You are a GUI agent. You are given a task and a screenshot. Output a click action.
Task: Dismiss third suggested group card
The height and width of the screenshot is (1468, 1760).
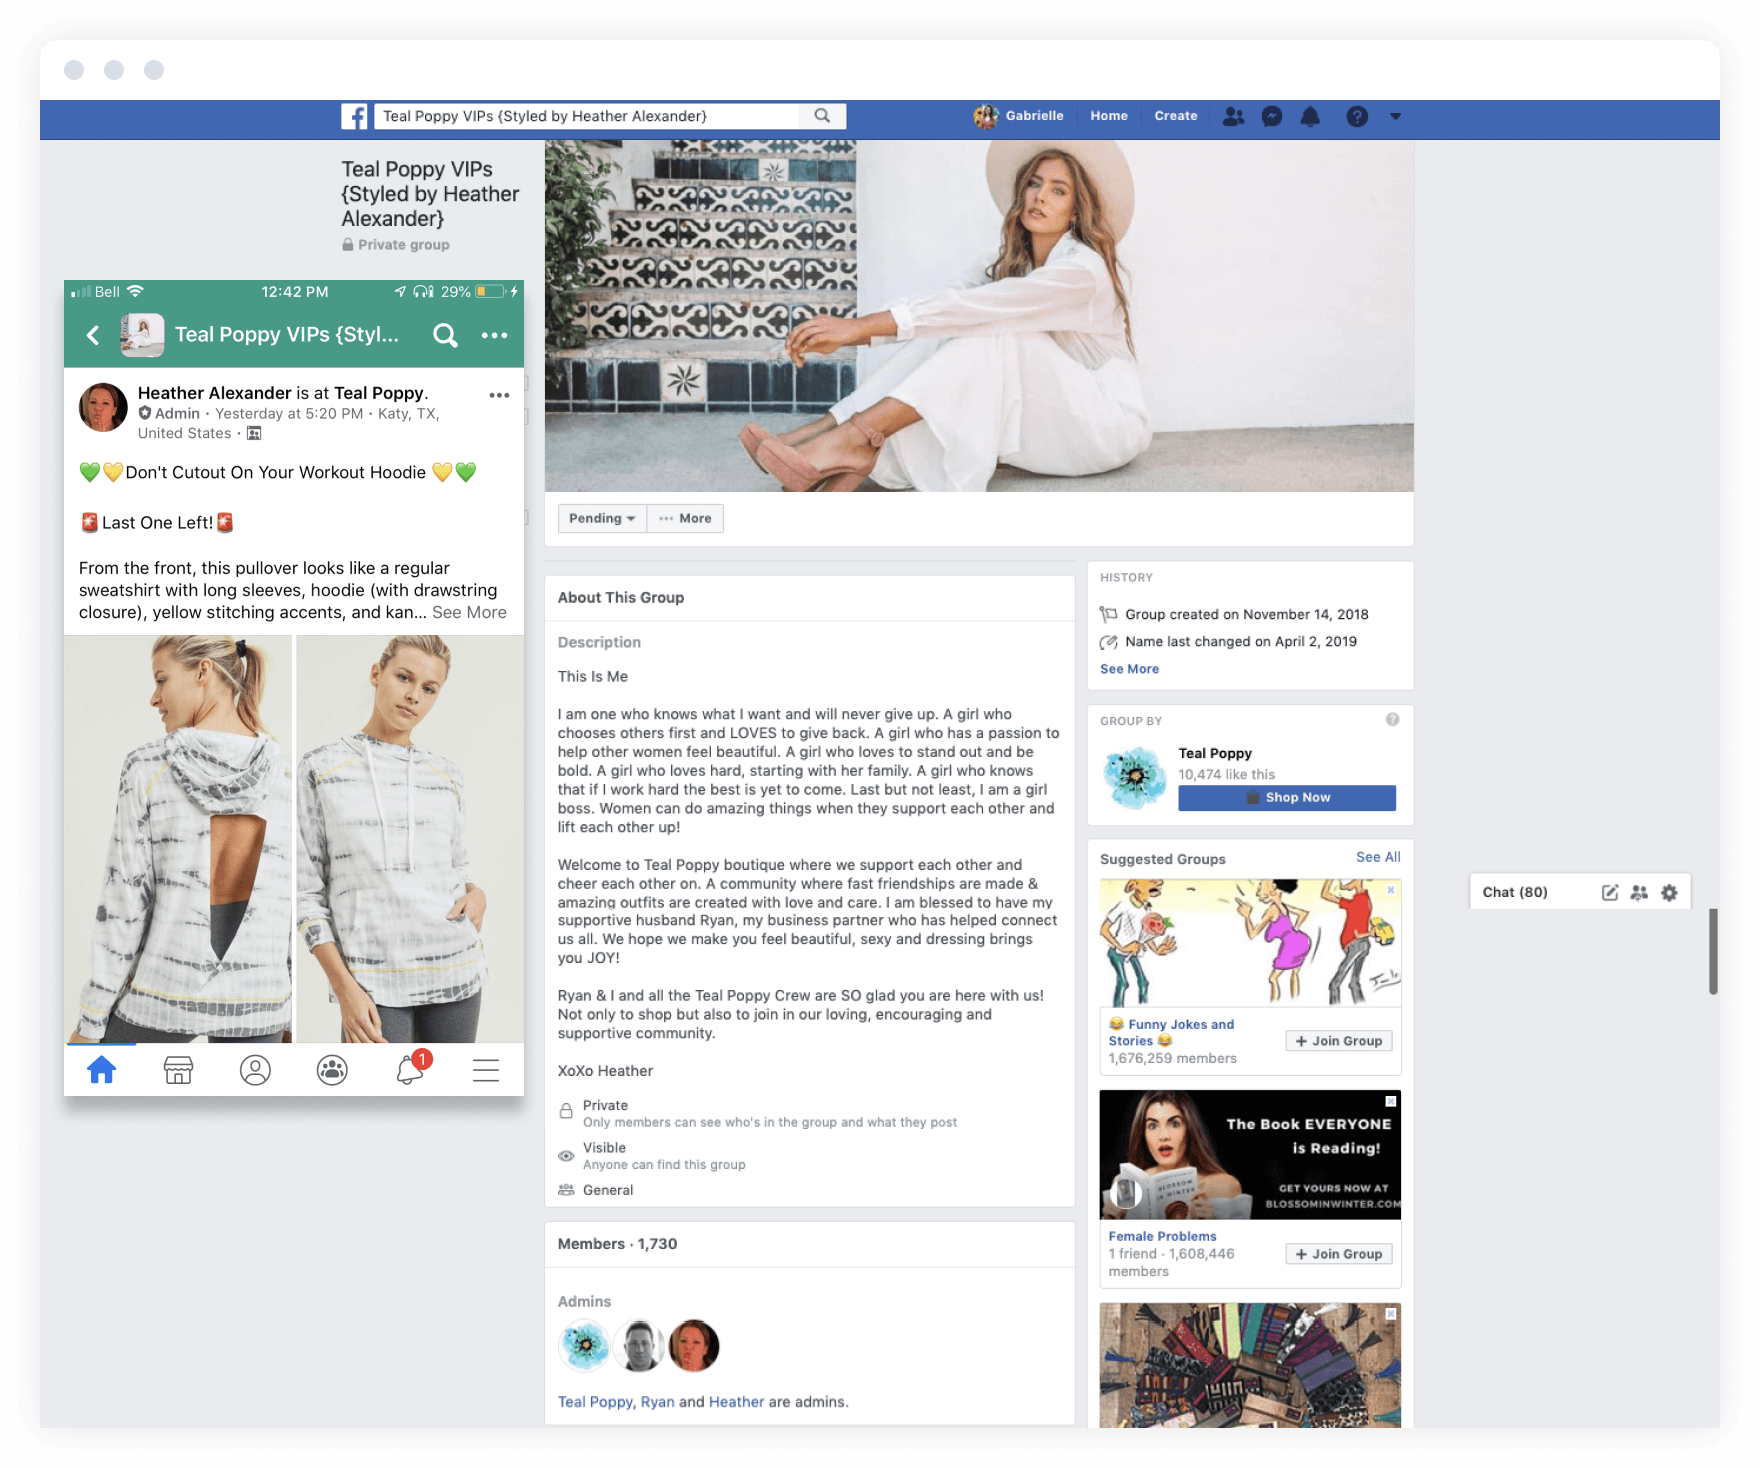click(1390, 1314)
